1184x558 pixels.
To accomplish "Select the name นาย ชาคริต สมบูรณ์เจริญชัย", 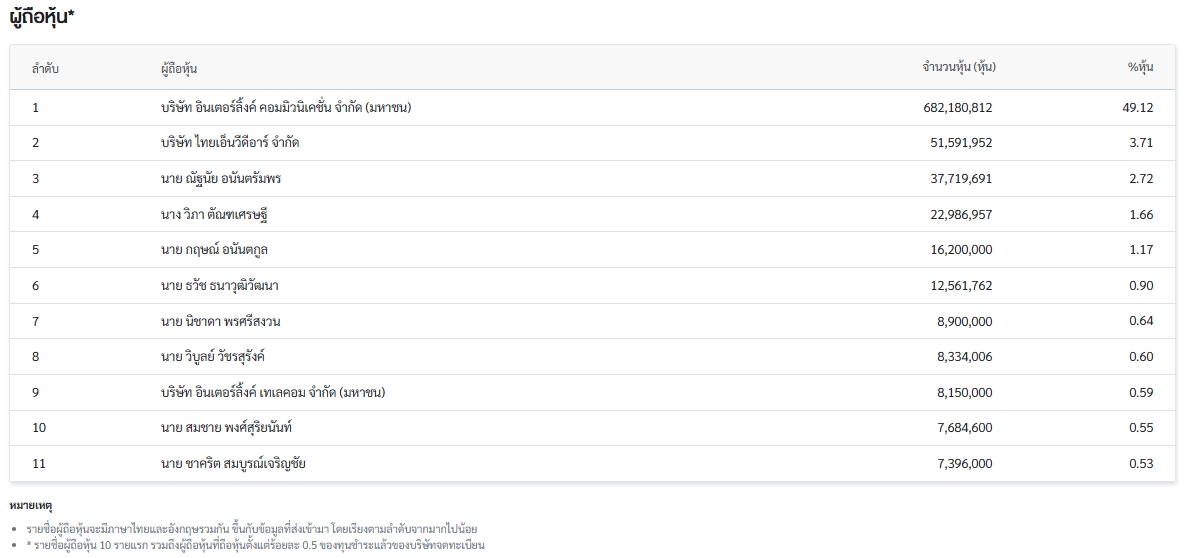I will (x=233, y=464).
